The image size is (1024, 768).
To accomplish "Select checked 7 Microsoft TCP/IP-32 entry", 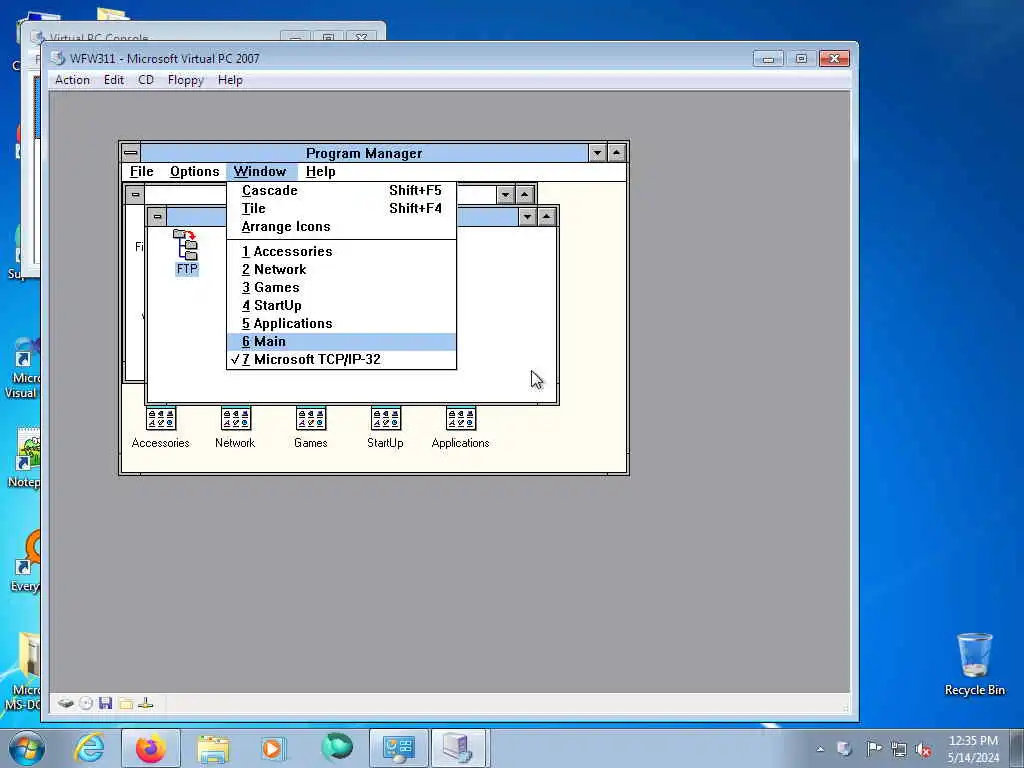I will coord(342,359).
